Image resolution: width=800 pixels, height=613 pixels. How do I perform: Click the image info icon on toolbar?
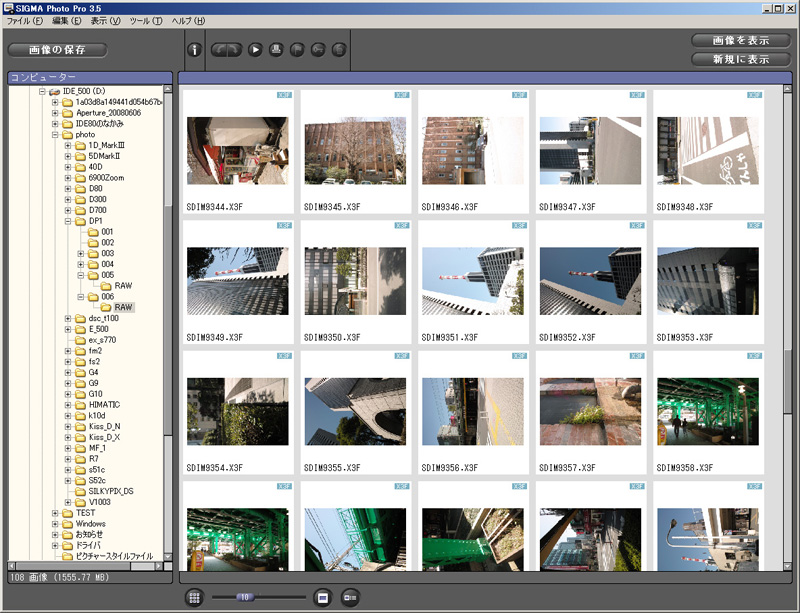(x=195, y=50)
